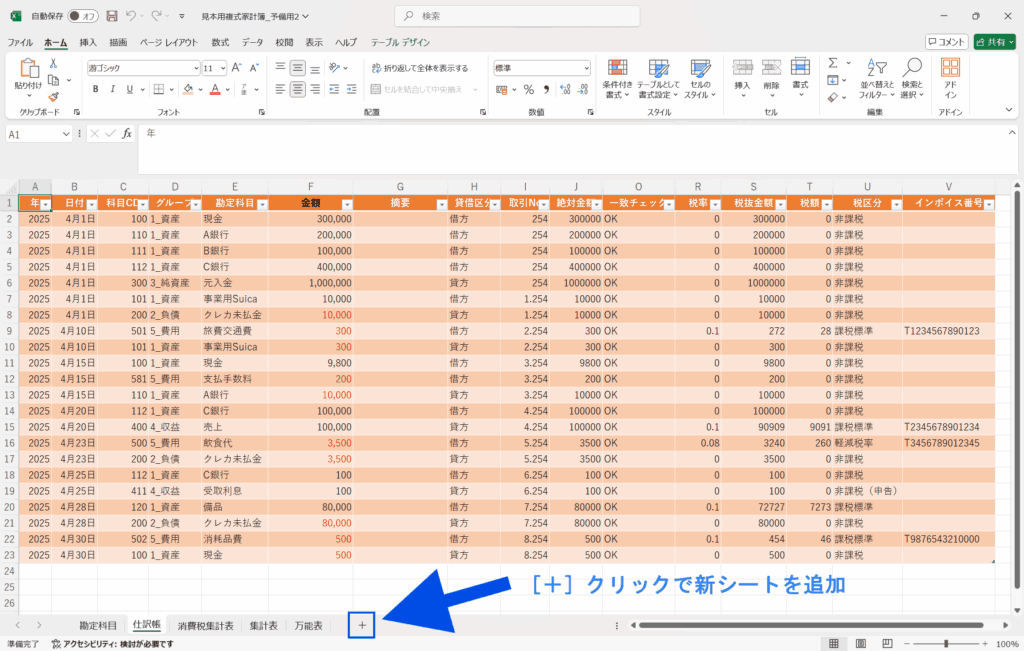The width and height of the screenshot is (1024, 651).
Task: Click the Add-ins icon
Action: pyautogui.click(x=950, y=68)
